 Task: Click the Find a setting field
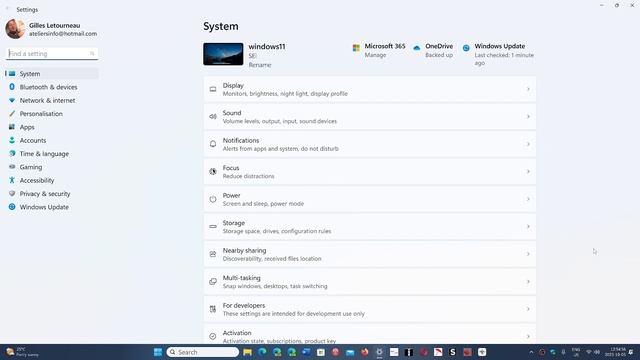coord(52,53)
